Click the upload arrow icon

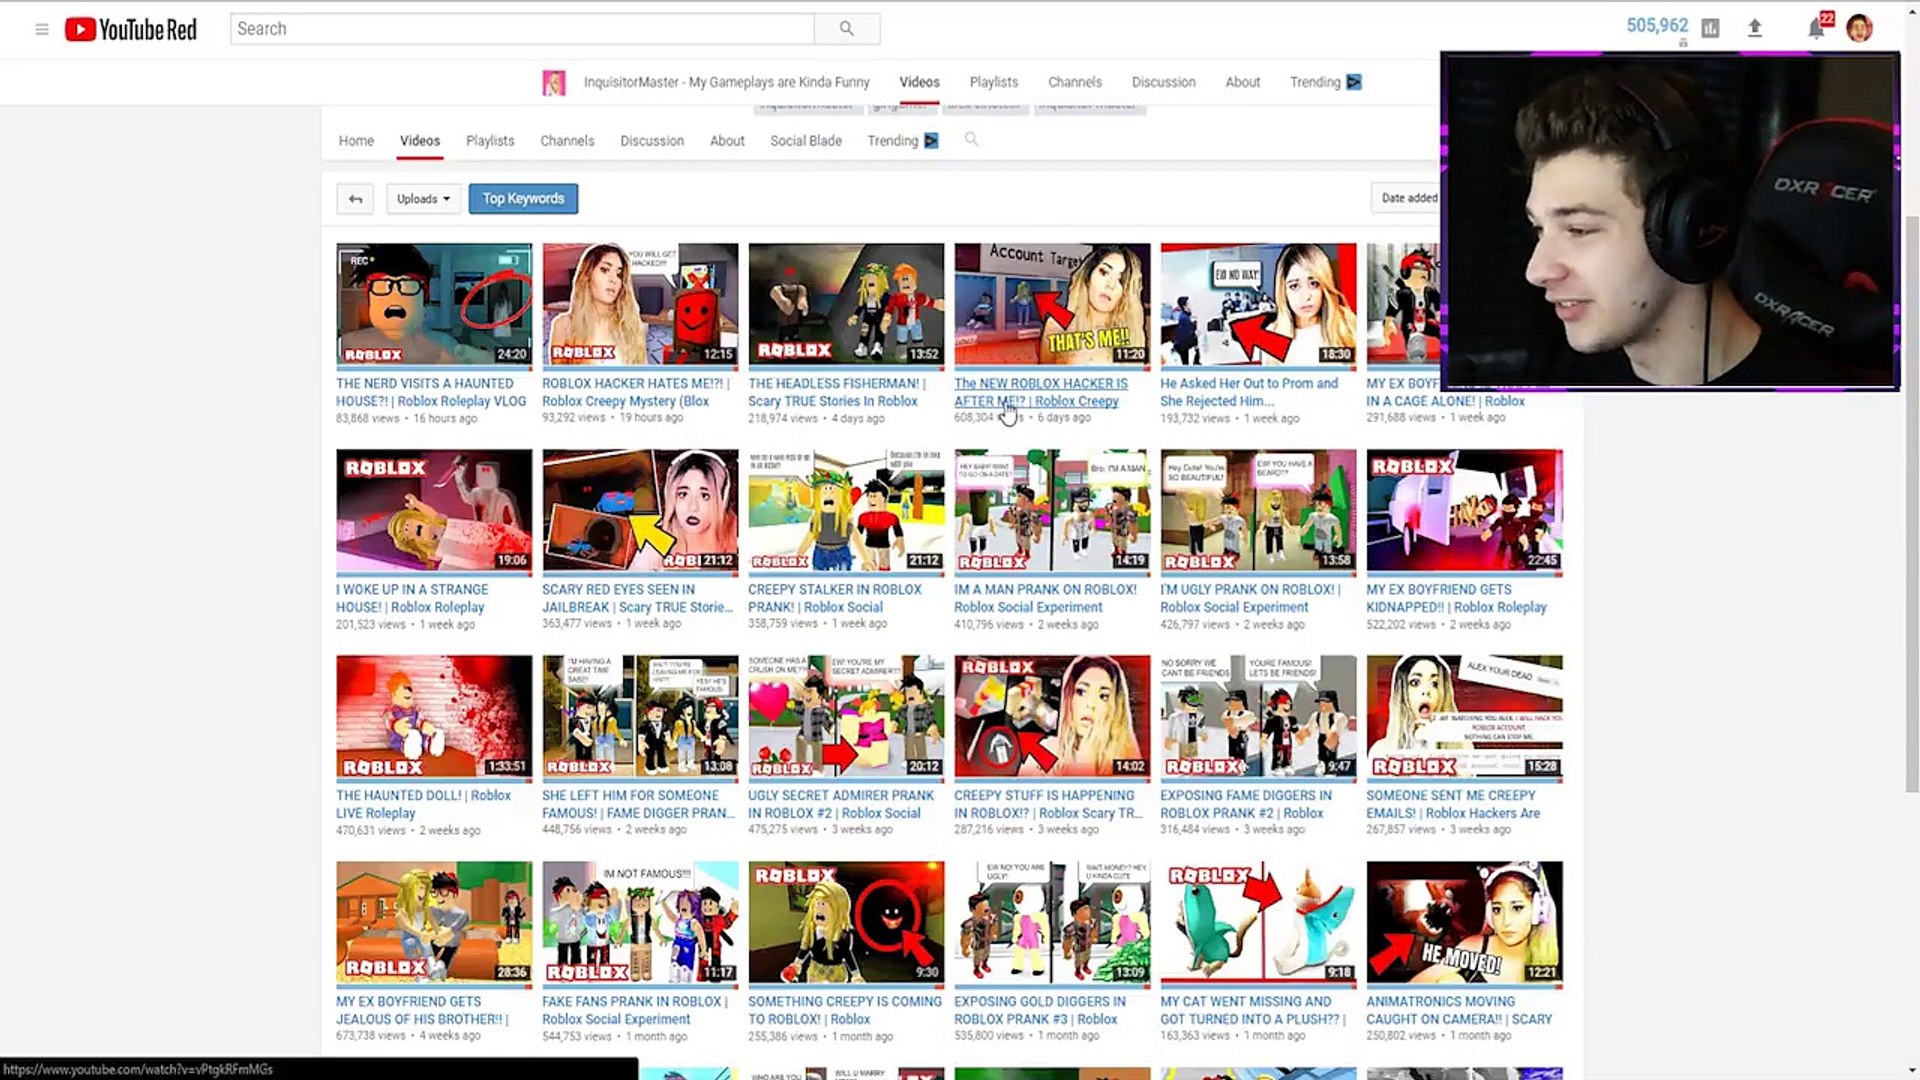coord(1754,29)
